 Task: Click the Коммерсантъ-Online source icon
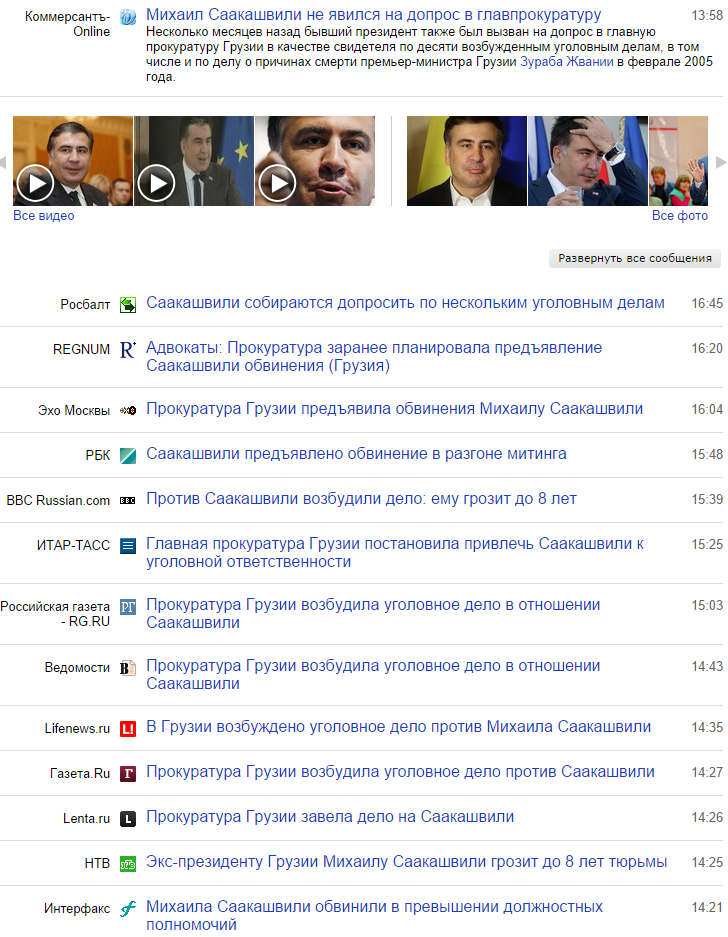click(x=128, y=17)
